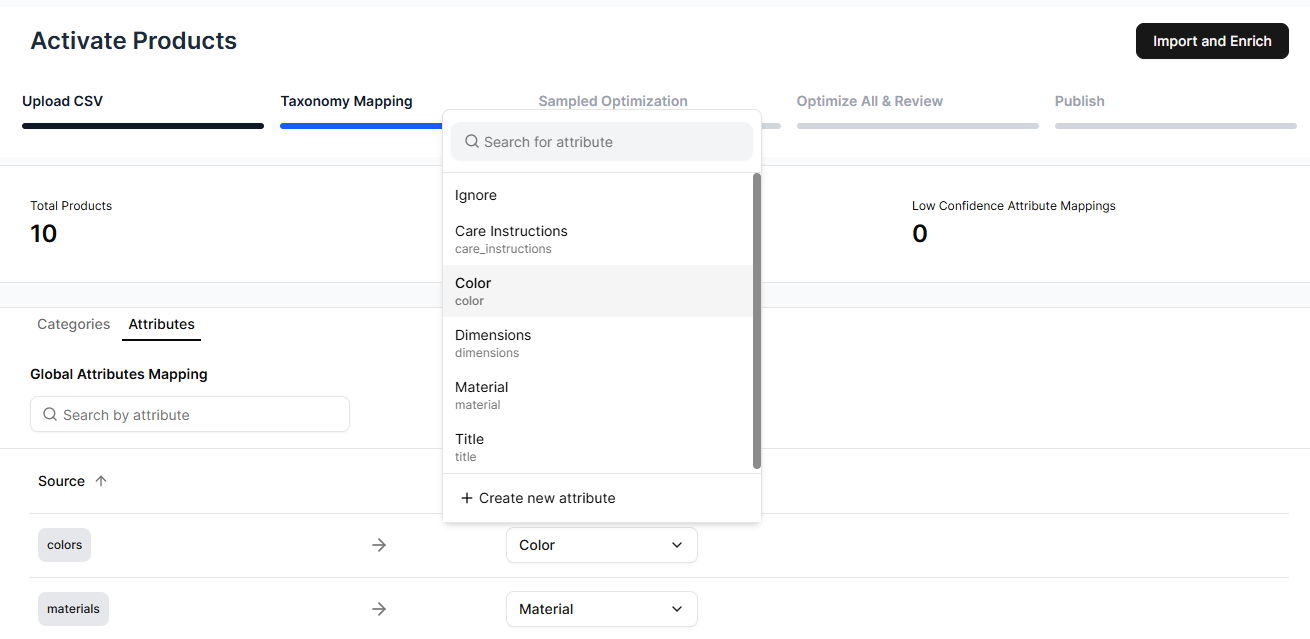1310x639 pixels.
Task: Click the chevron on the Color dropdown
Action: [x=676, y=545]
